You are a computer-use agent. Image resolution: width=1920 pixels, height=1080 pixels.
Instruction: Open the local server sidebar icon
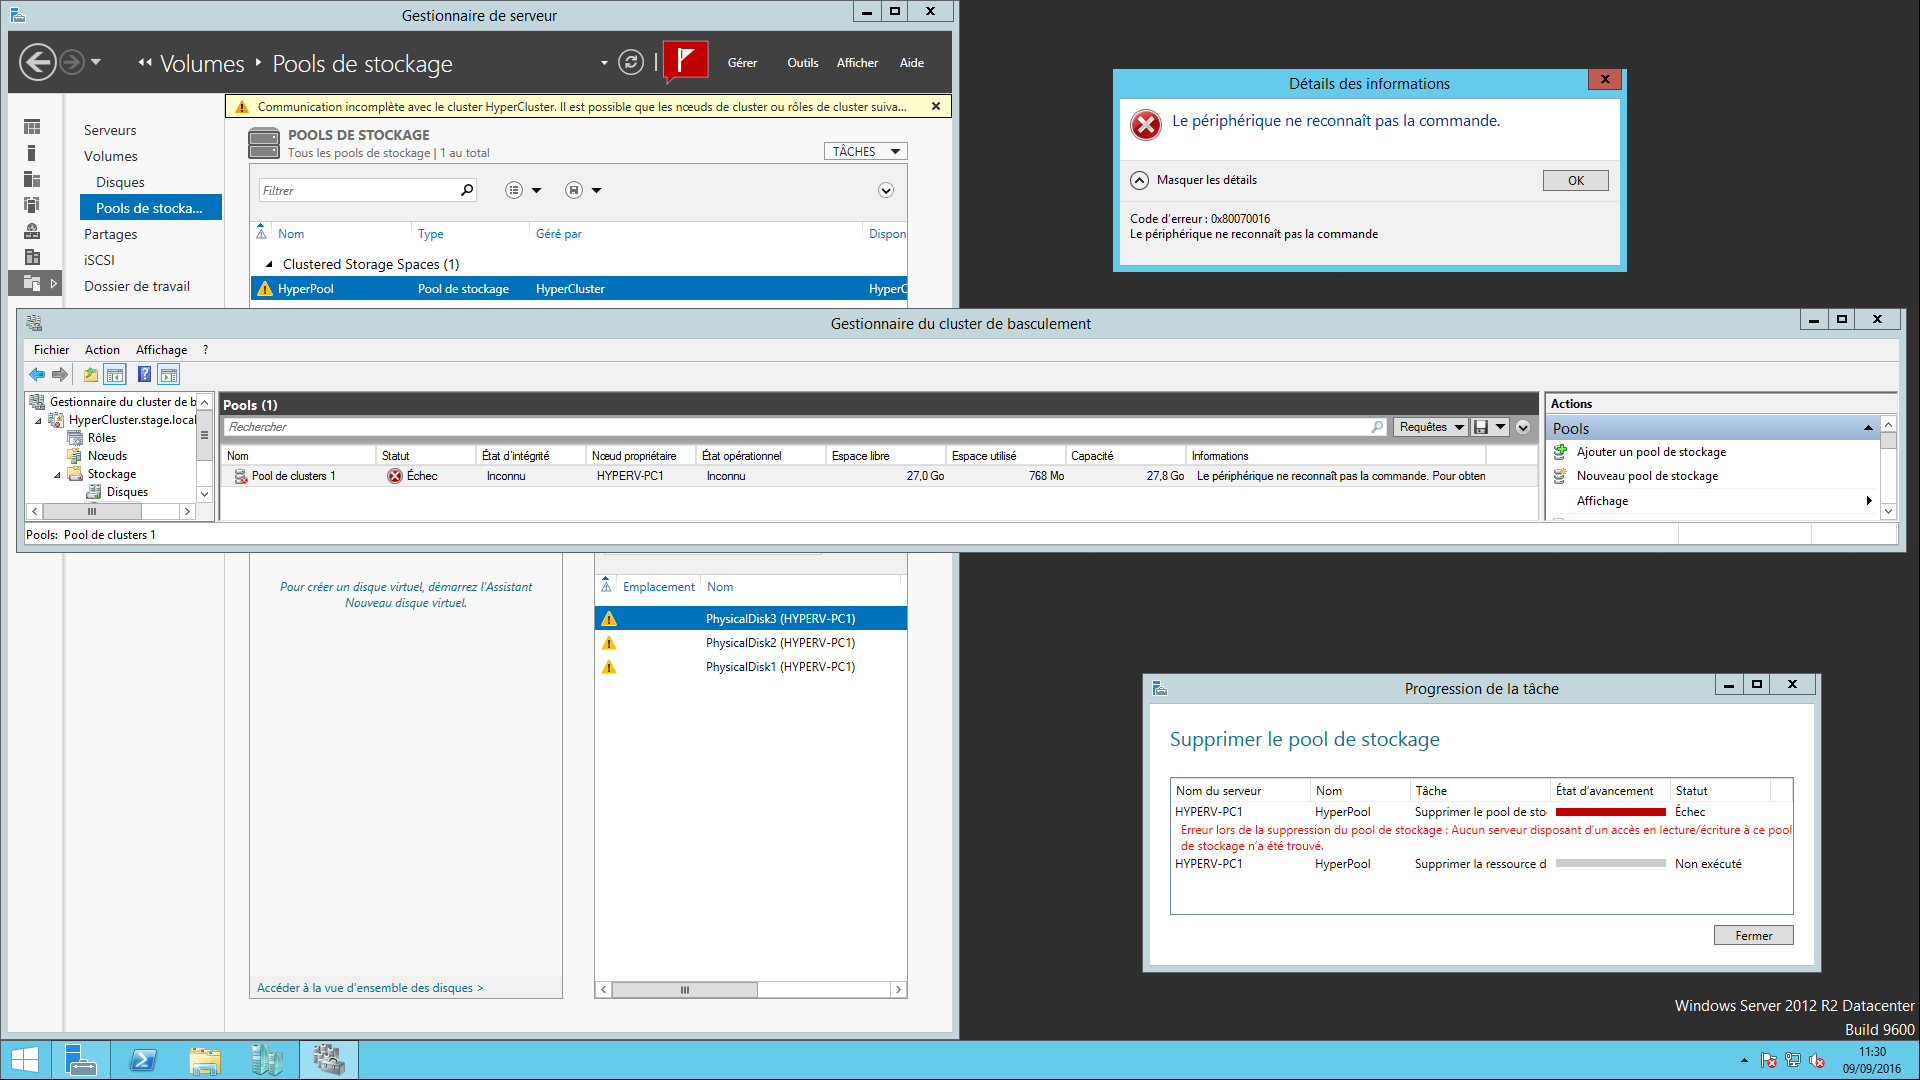[x=32, y=153]
